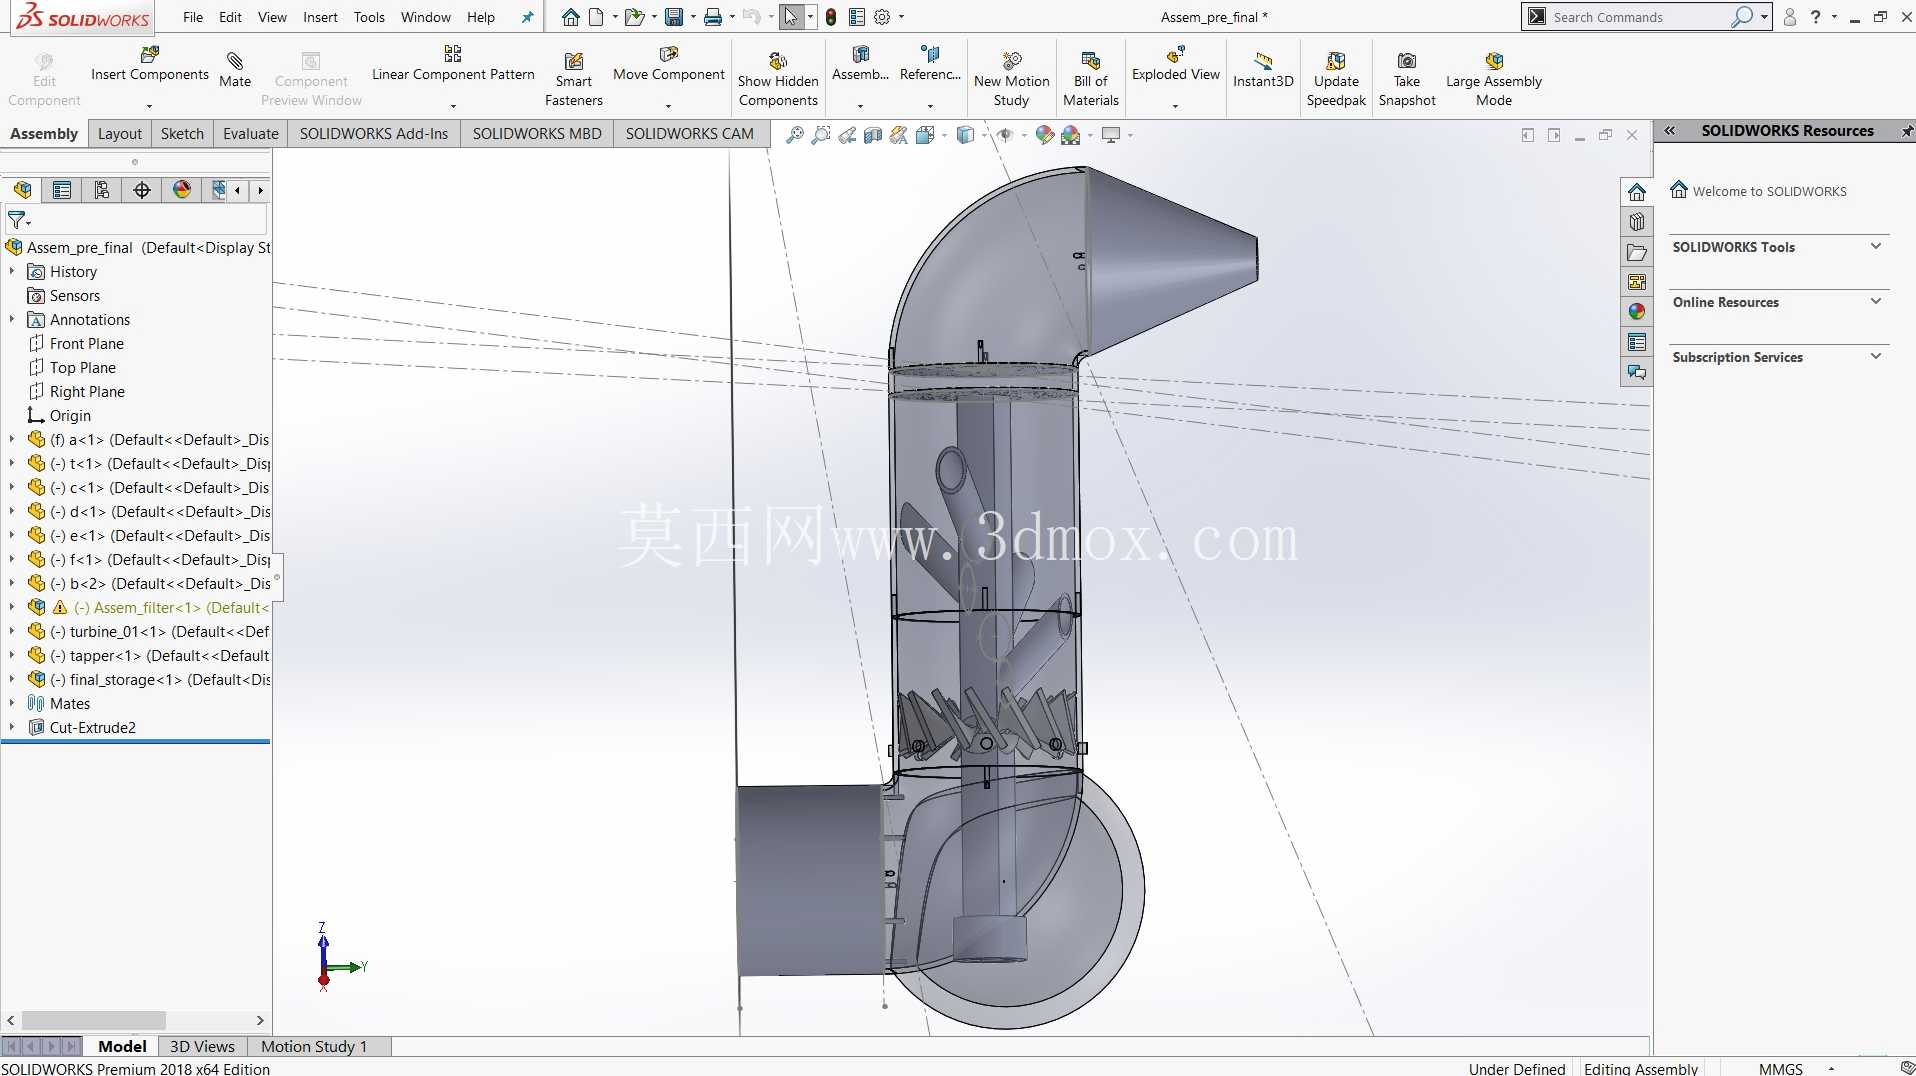
Task: Click the feature tree horizontal scrollbar
Action: coord(93,1020)
